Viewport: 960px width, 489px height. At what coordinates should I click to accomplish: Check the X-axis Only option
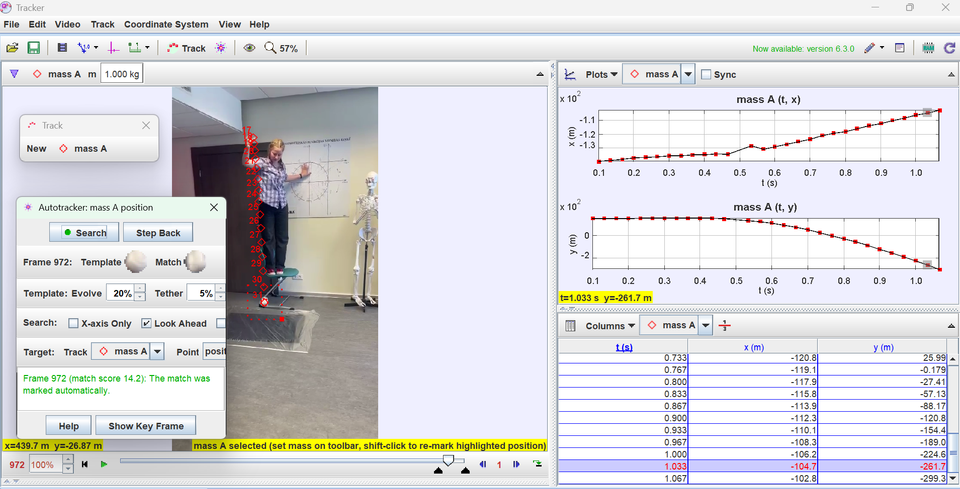(x=73, y=323)
